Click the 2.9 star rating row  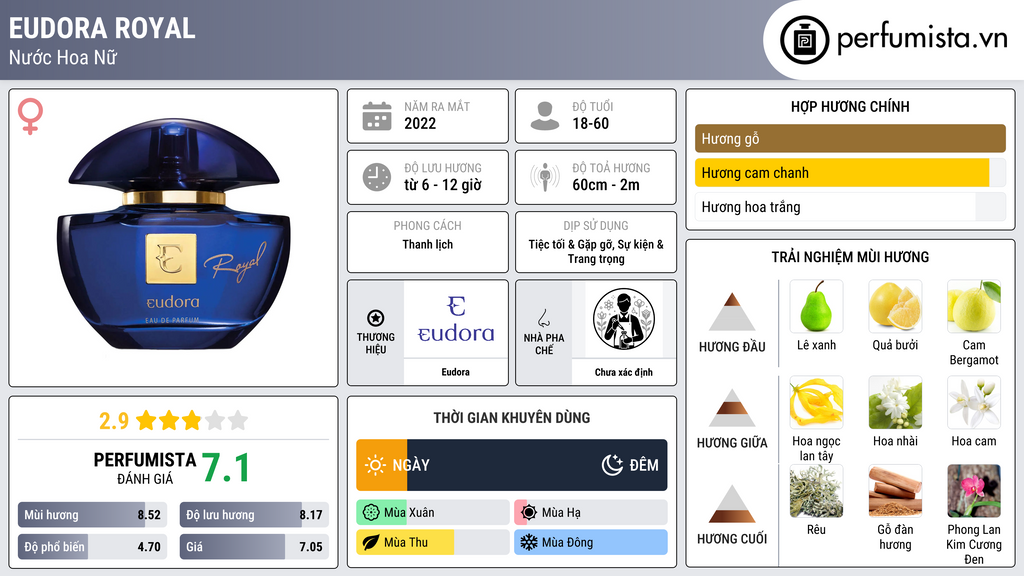(x=174, y=420)
